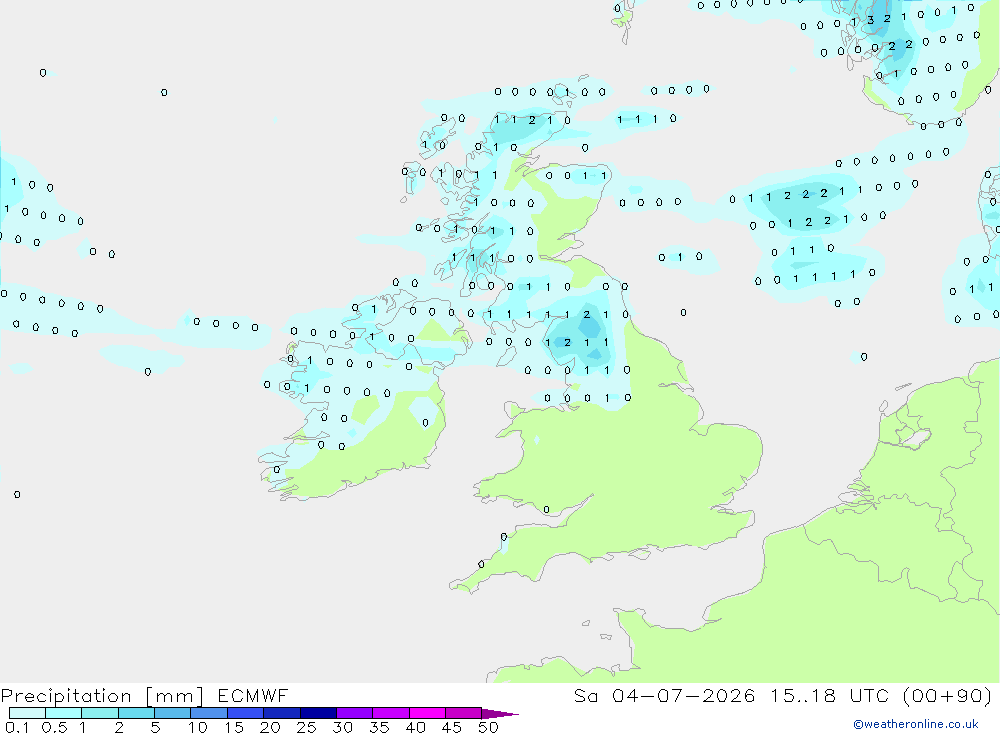
Task: Click the date "Sa 04-07-2026"
Action: pos(665,695)
